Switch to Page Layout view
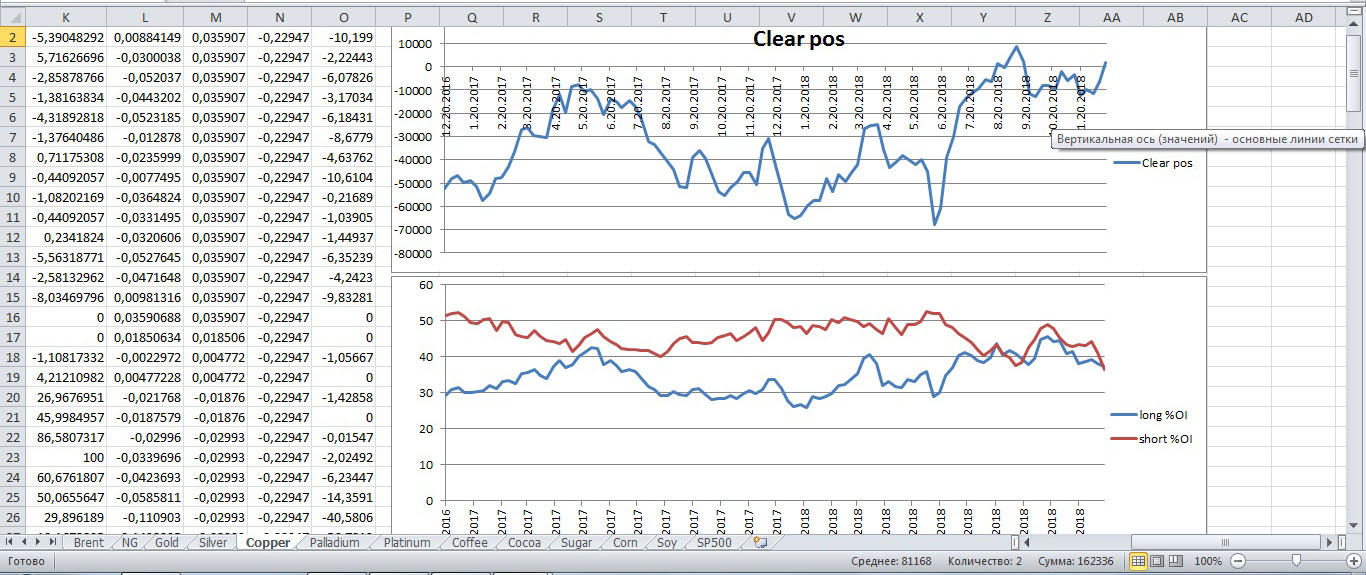The width and height of the screenshot is (1366, 575). click(x=1157, y=561)
